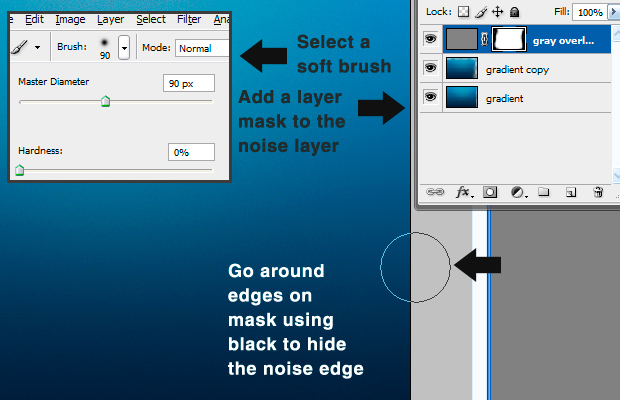Open the layer style fx menu
Viewport: 620px width, 400px height.
(464, 192)
